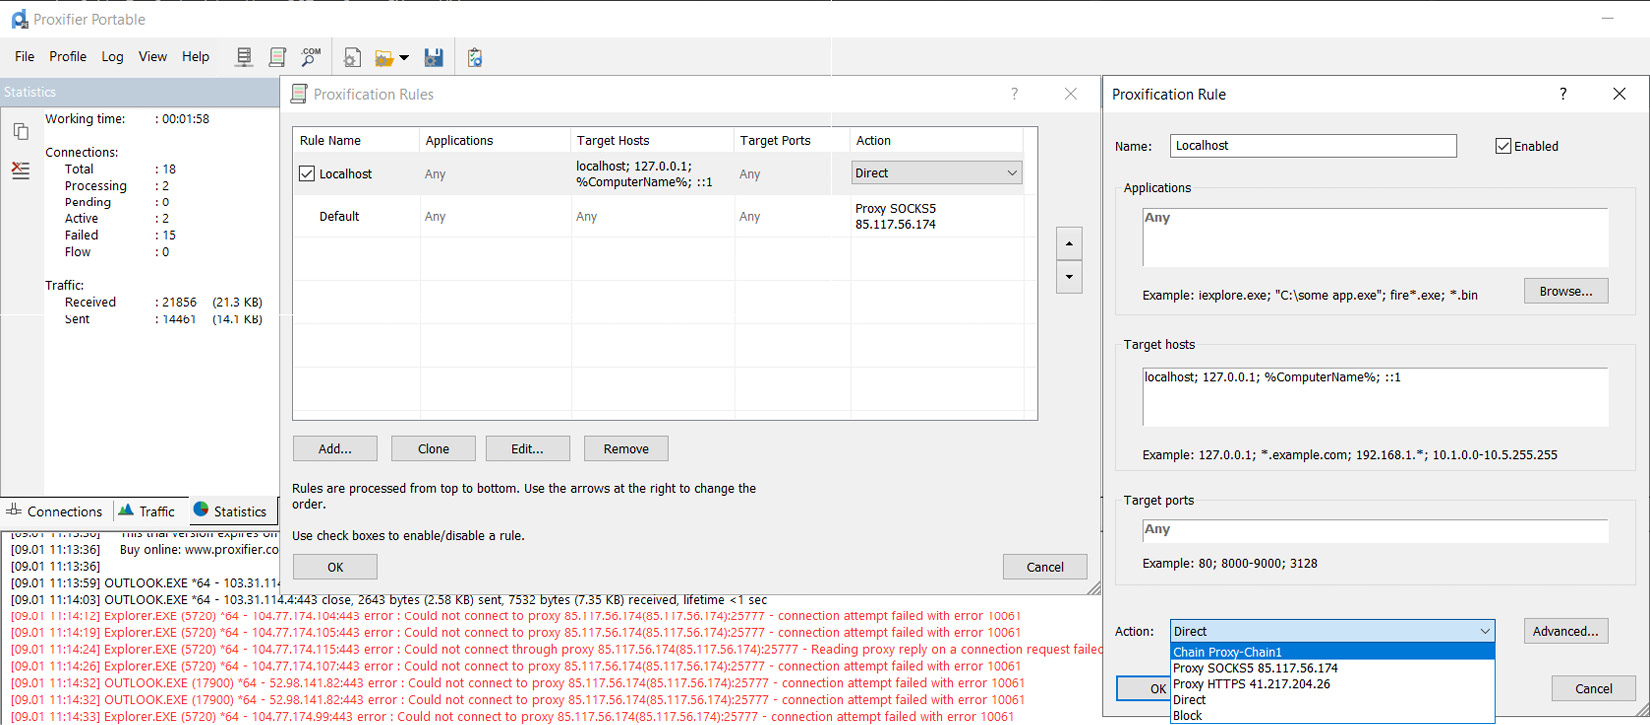Open the Log menu

(112, 57)
